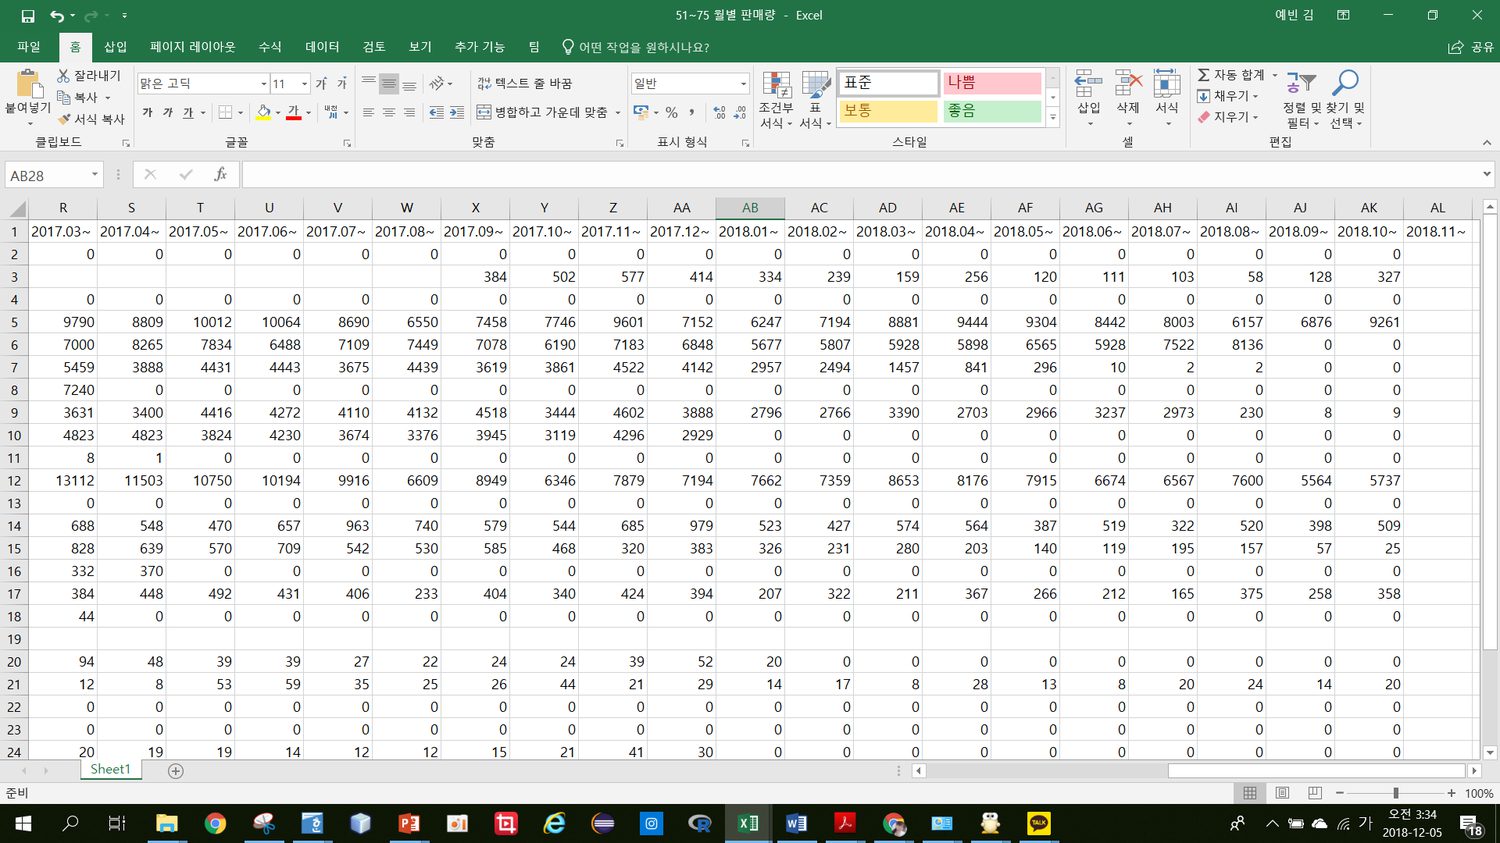Screen dimensions: 1500x843
Task: Select the Sheet1 worksheet tab
Action: point(110,770)
